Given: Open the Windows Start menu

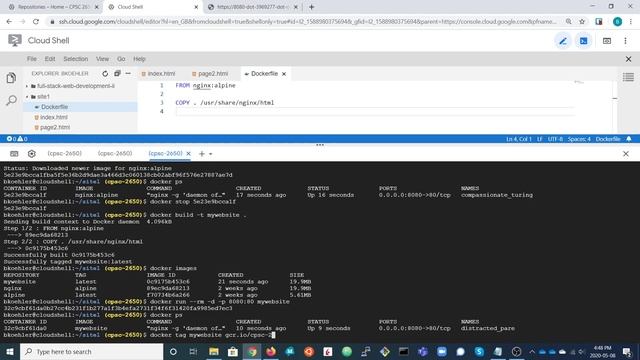Looking at the screenshot, I should [x=9, y=351].
